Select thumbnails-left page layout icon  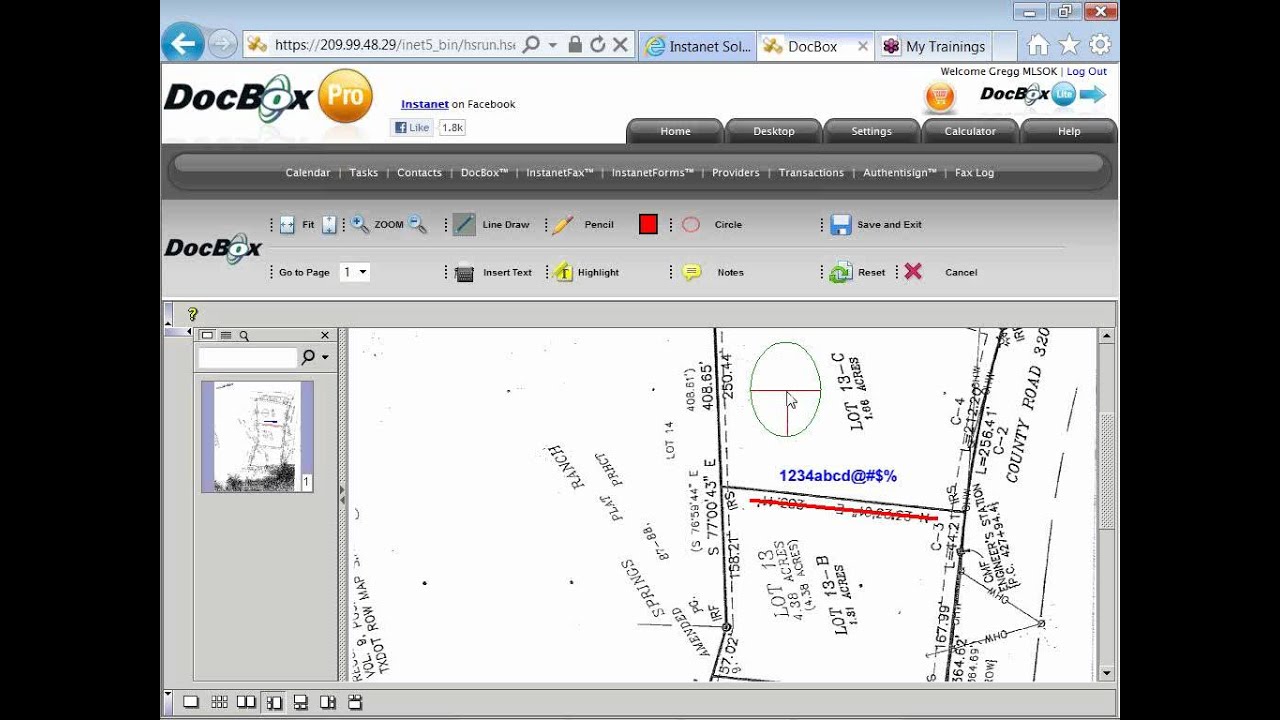coord(273,702)
